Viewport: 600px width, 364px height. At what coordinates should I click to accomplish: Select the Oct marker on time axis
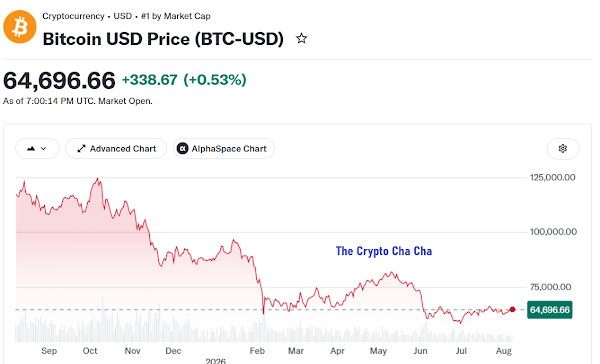[x=90, y=351]
